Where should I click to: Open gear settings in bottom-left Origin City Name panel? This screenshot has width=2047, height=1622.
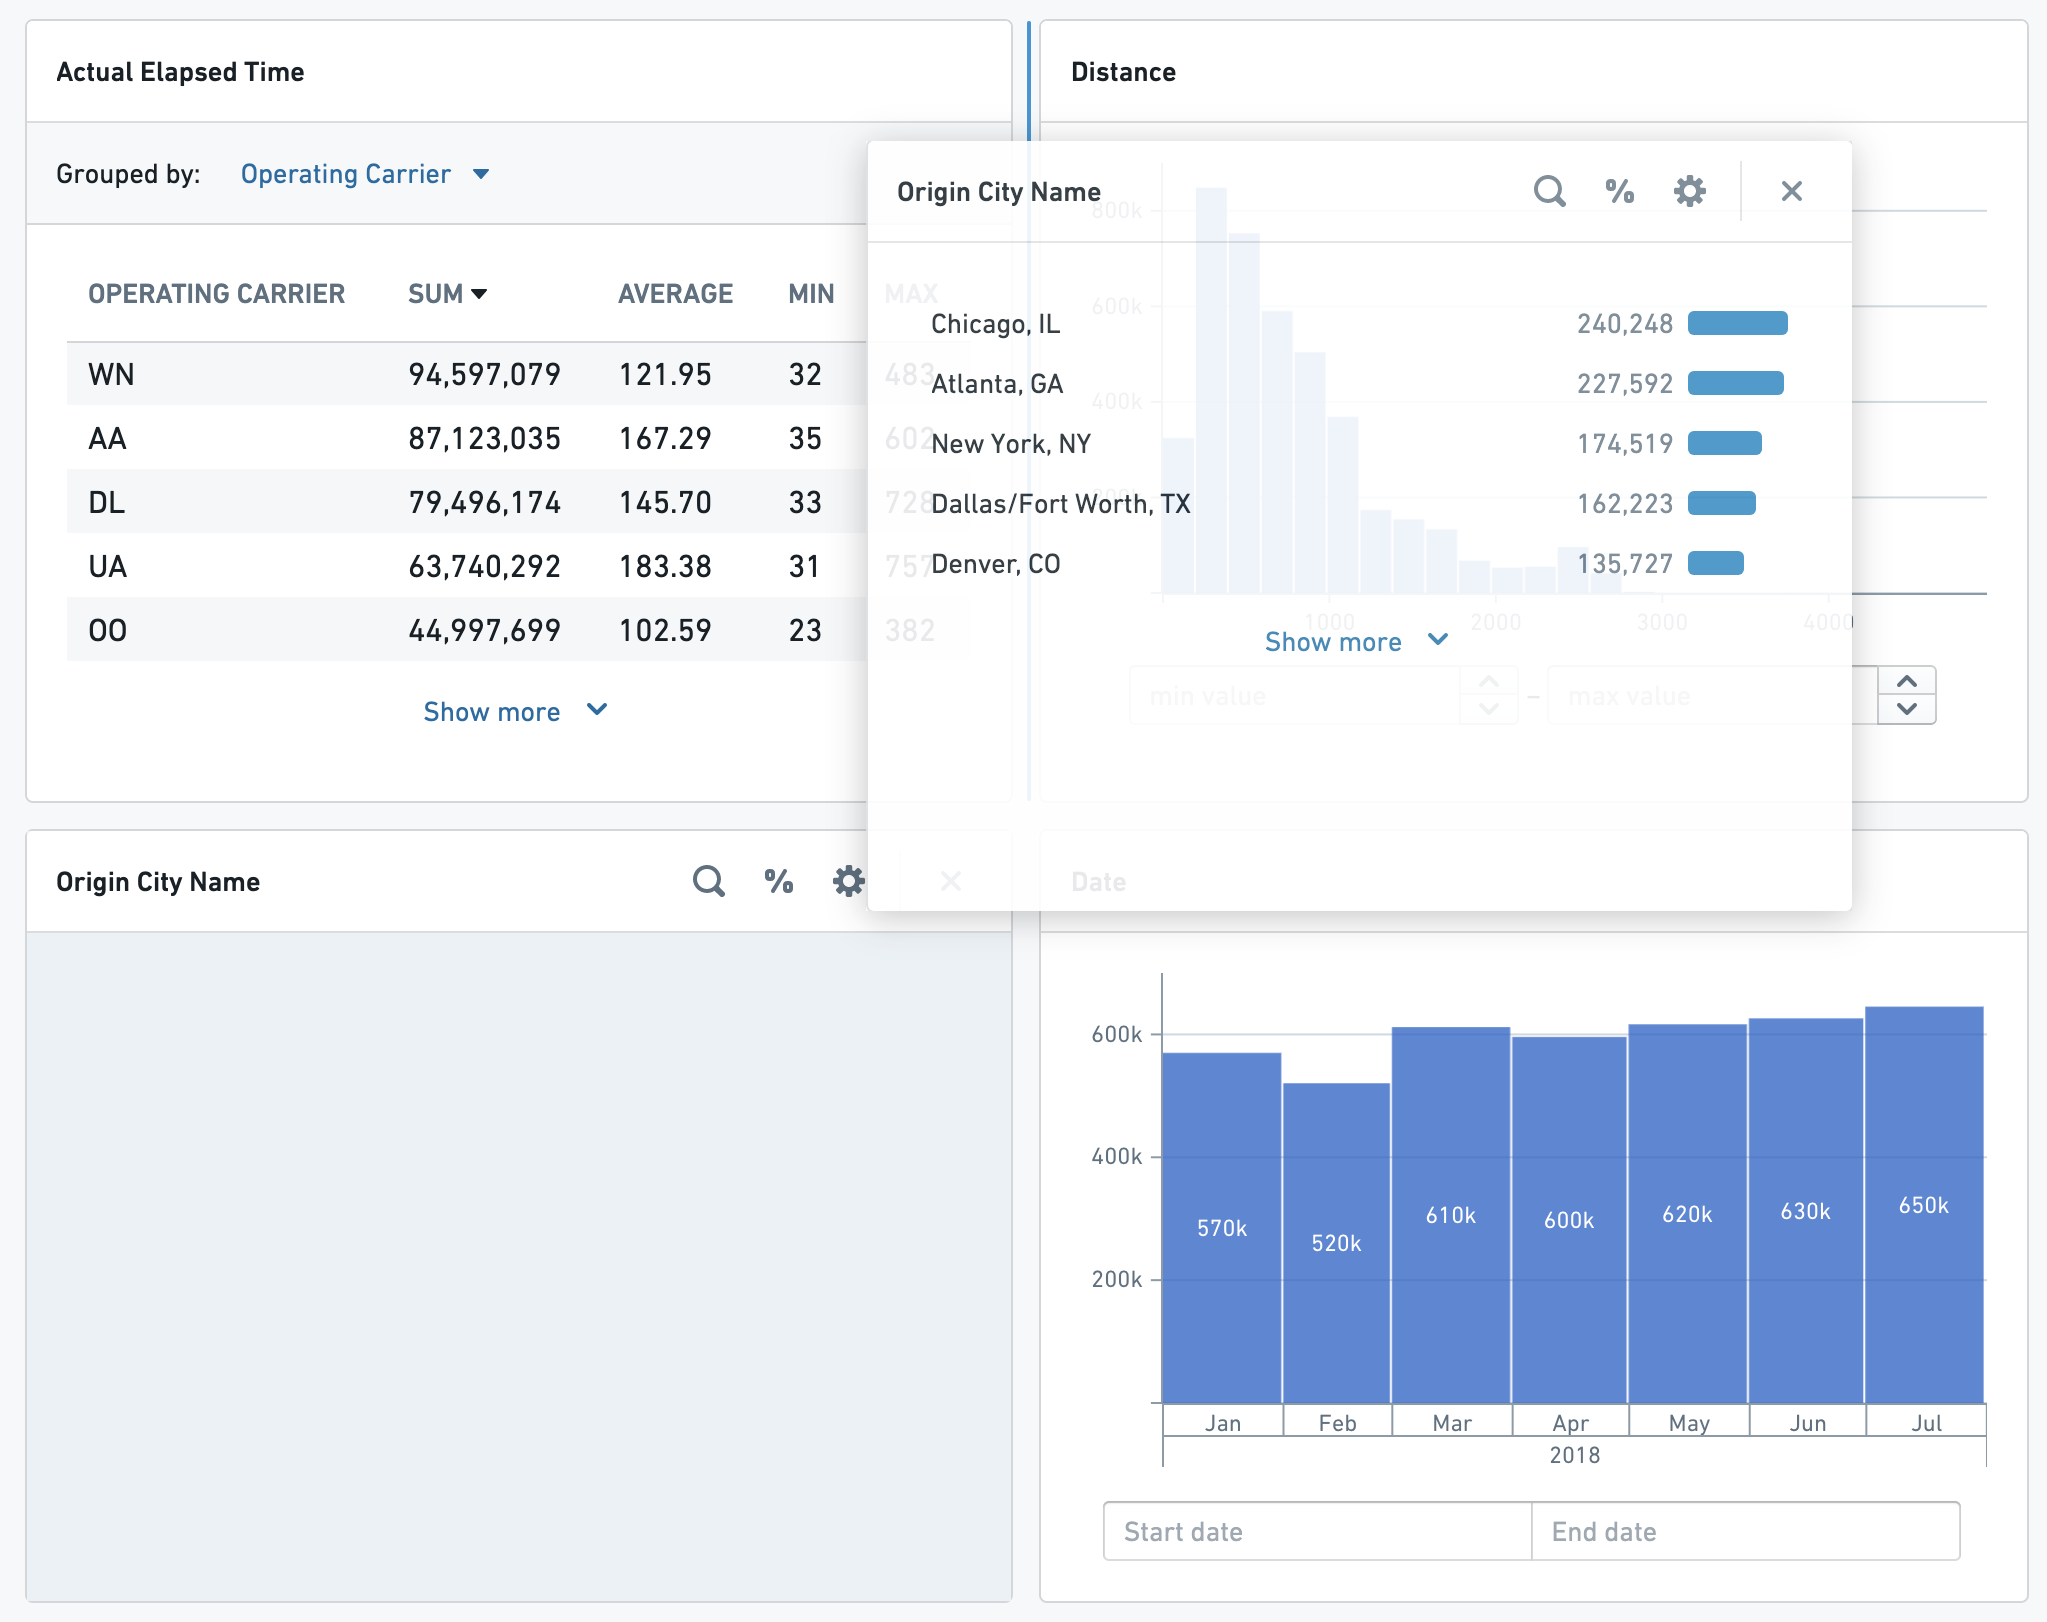(848, 881)
